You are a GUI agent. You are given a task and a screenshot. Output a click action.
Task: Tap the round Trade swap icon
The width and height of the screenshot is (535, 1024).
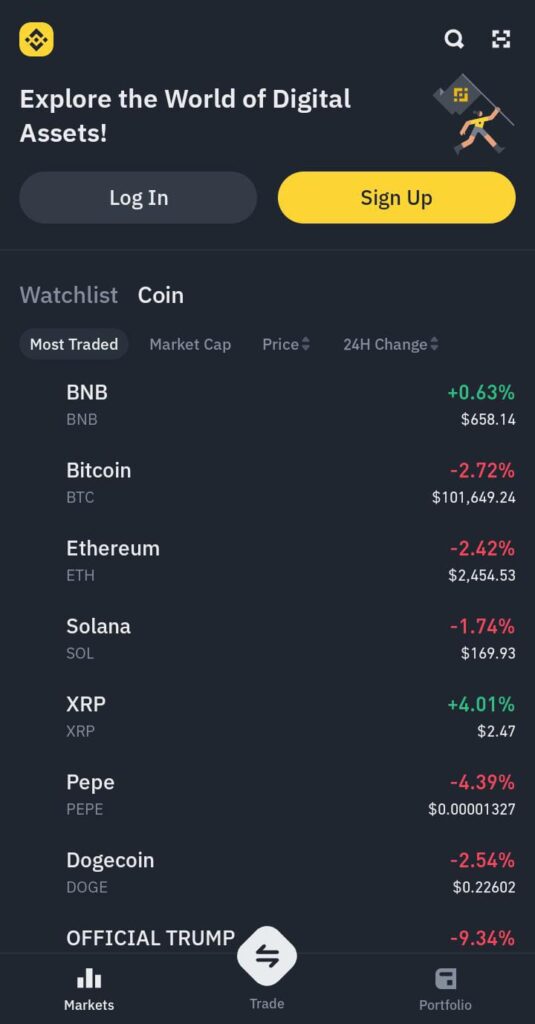[267, 957]
